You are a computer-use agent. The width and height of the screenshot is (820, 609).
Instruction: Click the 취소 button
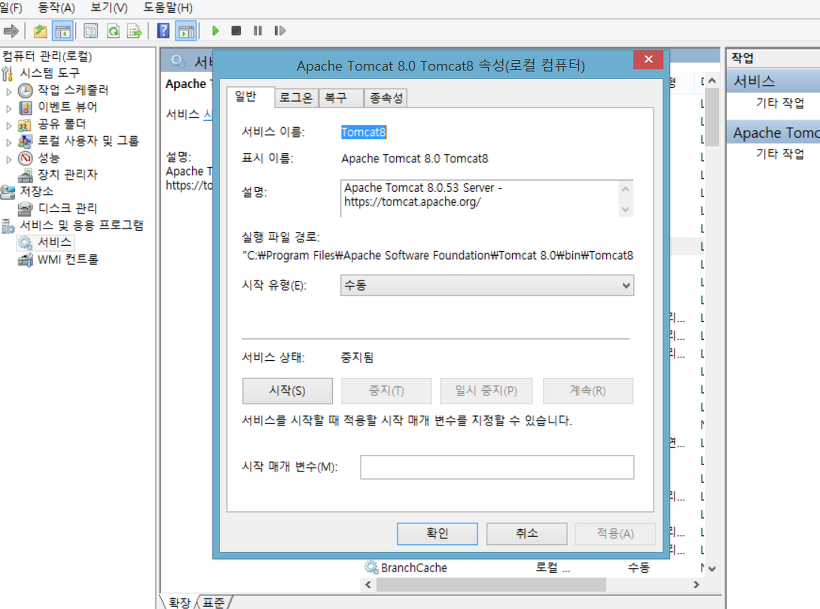coord(527,533)
